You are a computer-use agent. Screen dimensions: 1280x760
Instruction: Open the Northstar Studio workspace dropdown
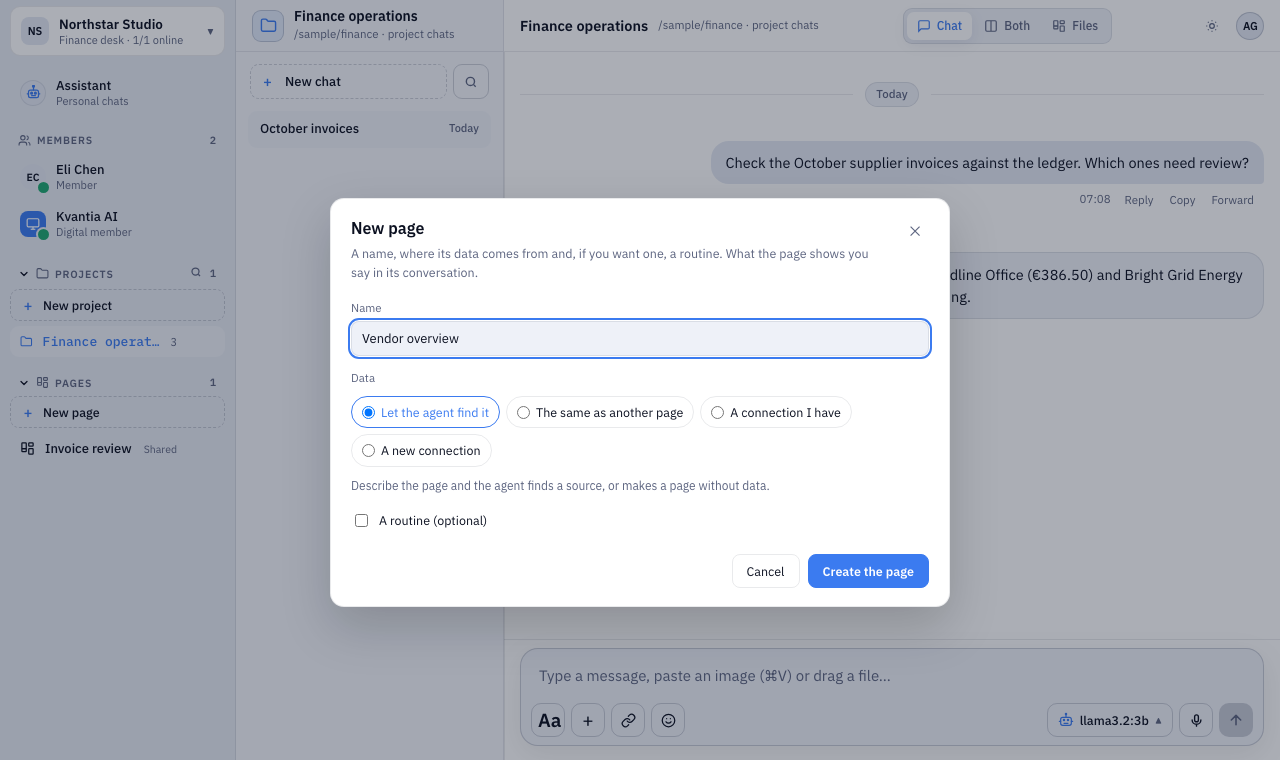point(117,31)
